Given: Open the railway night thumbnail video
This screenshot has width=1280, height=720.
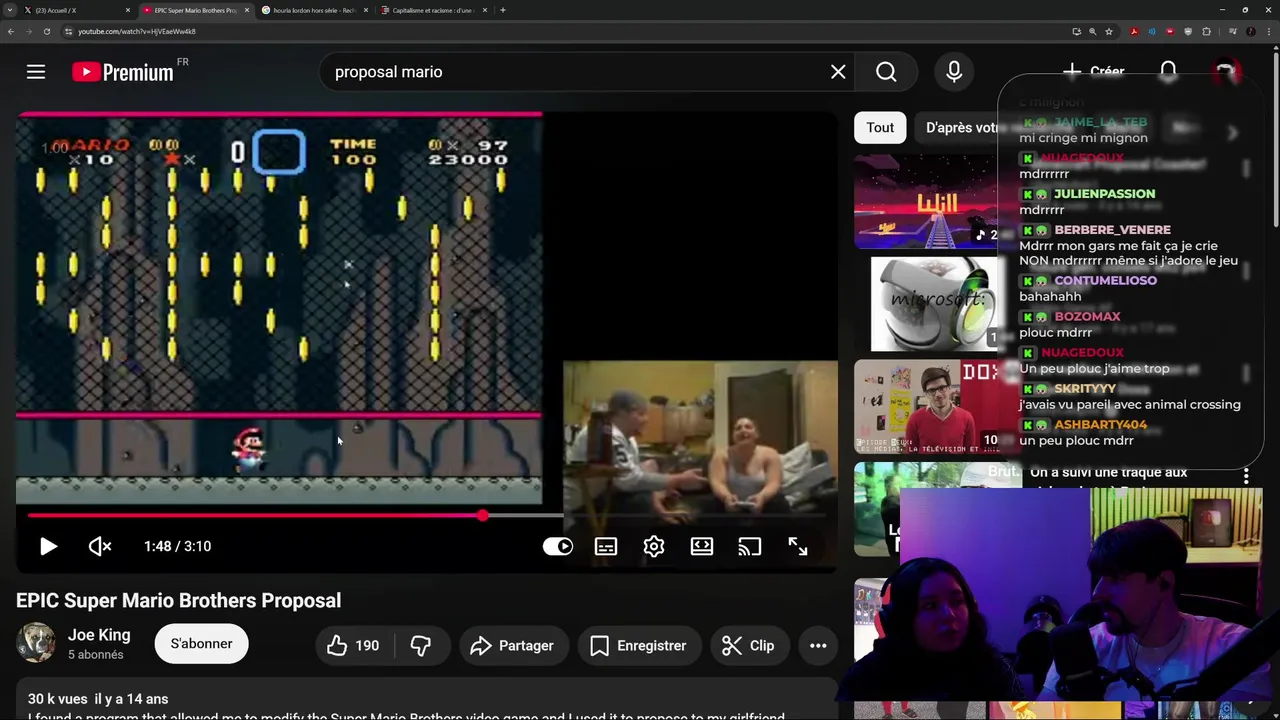Looking at the screenshot, I should click(x=927, y=201).
